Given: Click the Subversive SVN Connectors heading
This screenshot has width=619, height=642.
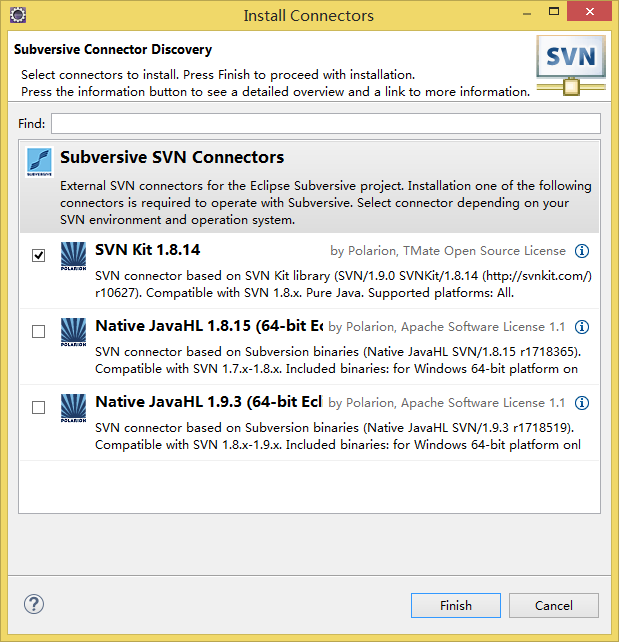Looking at the screenshot, I should (172, 157).
